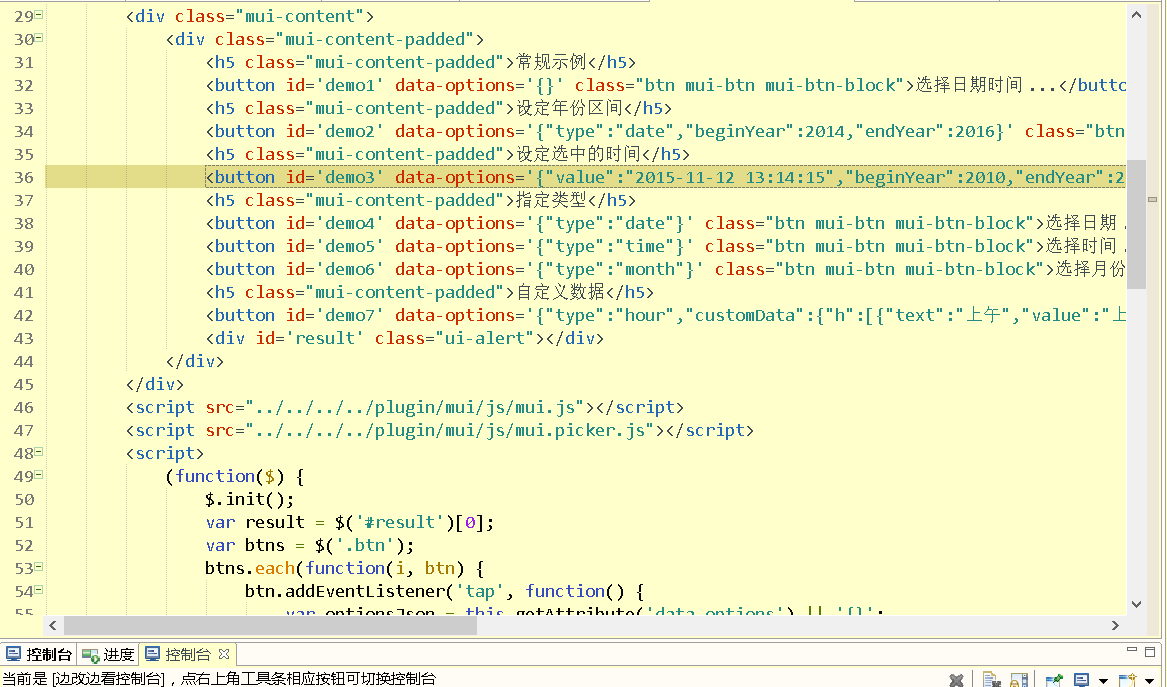
Task: Click the 'tap' event string on line 54
Action: (479, 592)
